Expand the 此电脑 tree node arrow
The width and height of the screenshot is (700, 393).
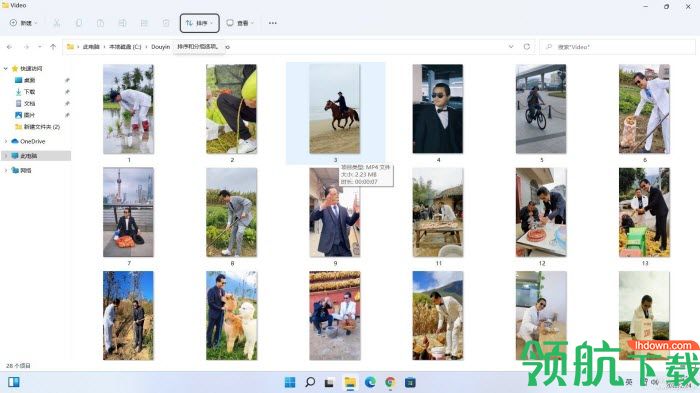point(5,156)
